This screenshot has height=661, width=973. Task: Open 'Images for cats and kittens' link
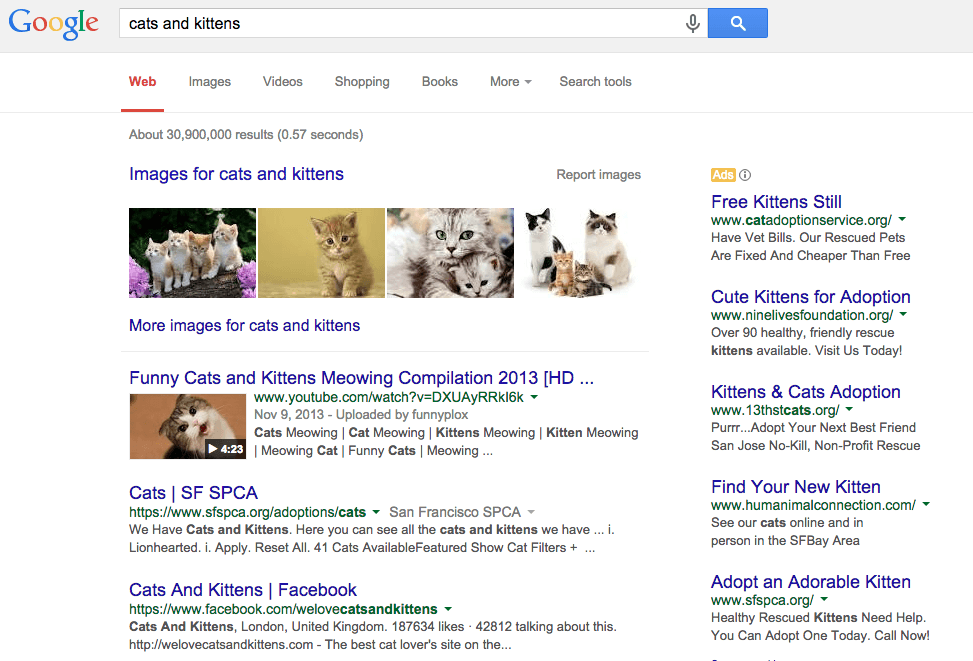click(x=236, y=174)
